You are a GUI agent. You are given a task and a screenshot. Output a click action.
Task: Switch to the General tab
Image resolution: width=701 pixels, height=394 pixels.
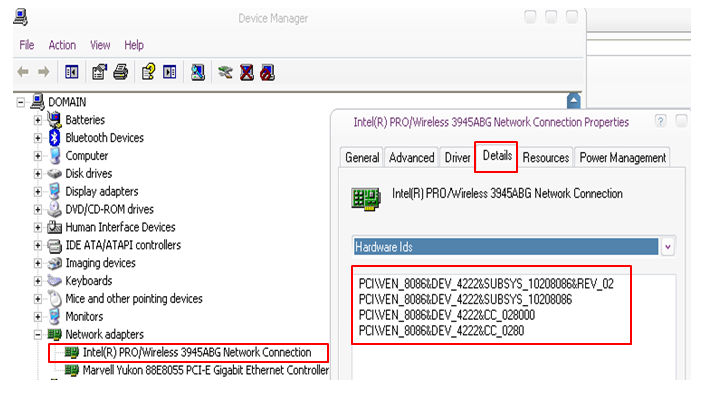(362, 157)
